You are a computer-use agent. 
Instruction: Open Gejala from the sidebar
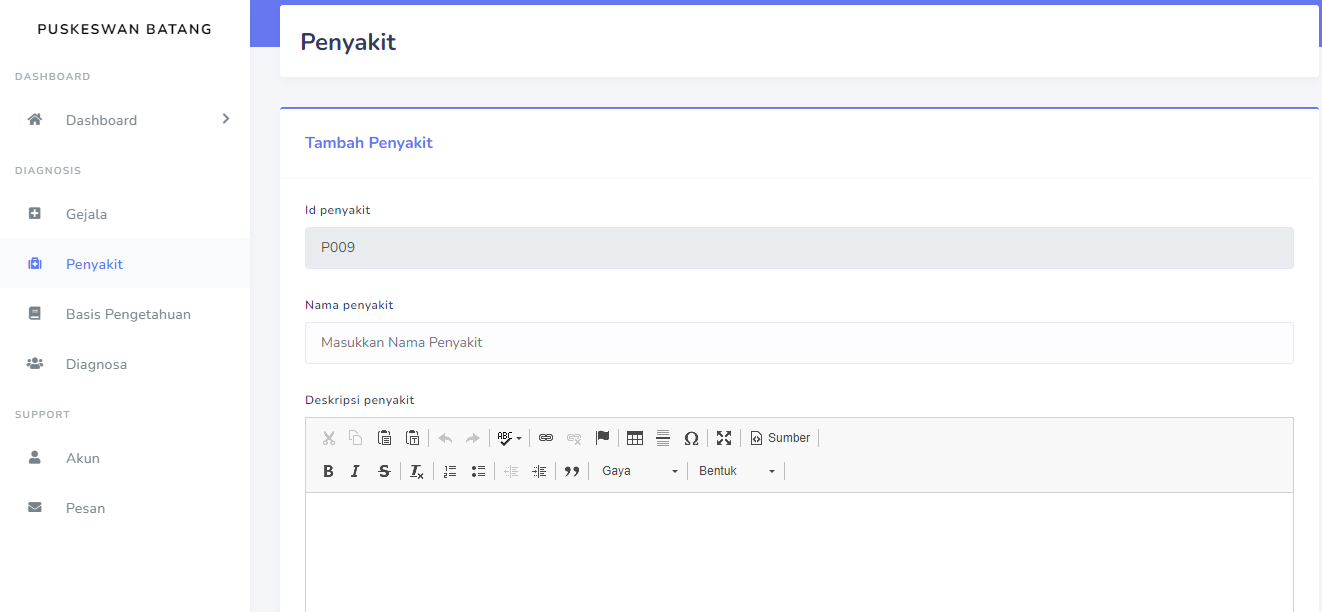click(x=86, y=214)
